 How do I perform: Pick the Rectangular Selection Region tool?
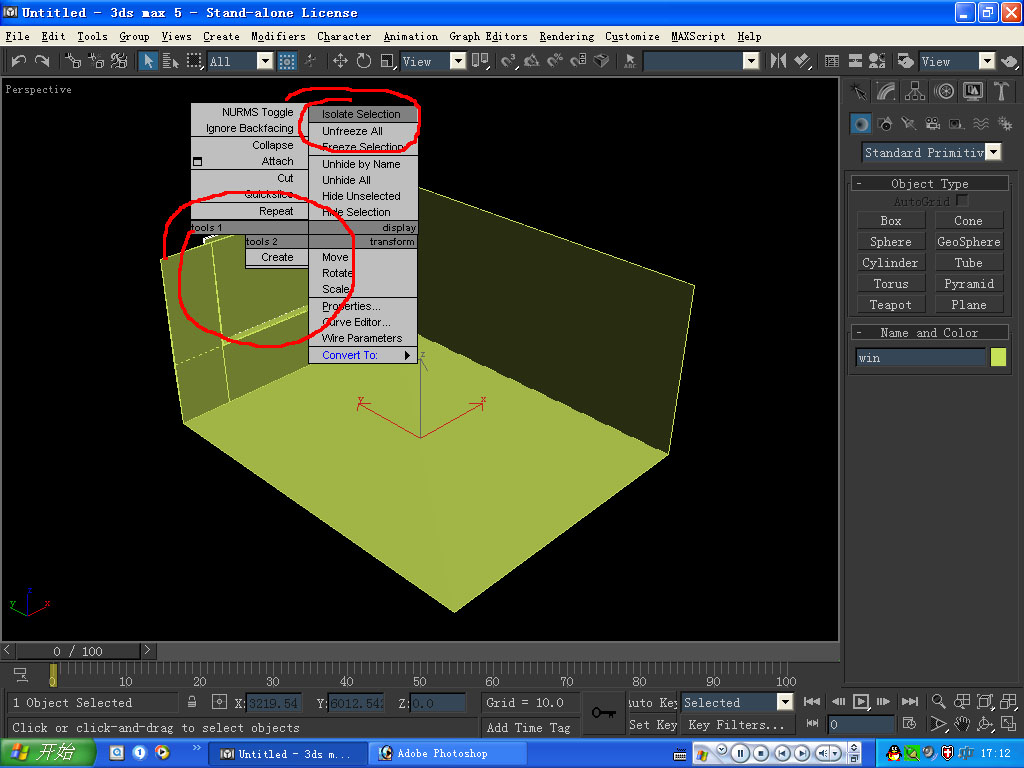pos(194,61)
